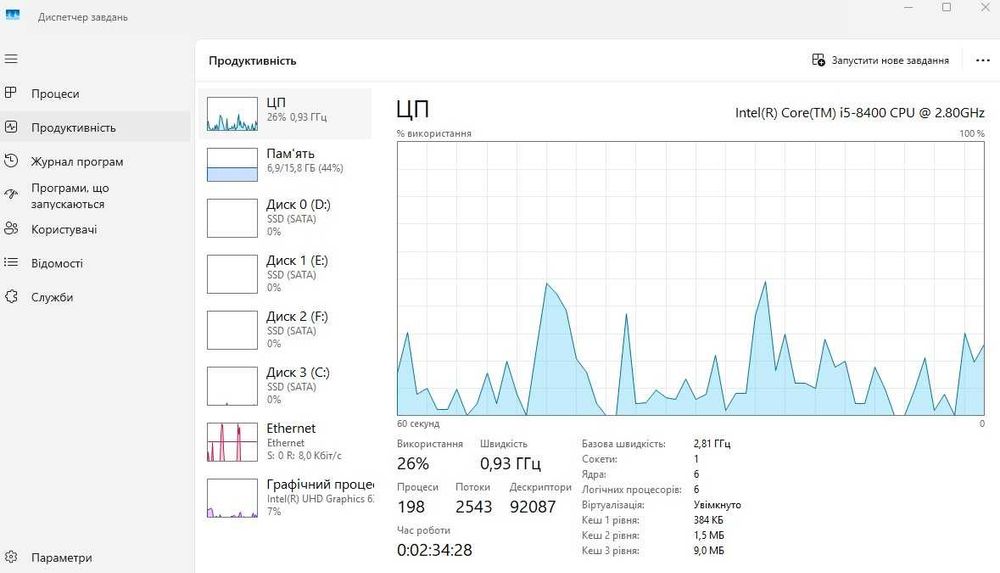
Task: Select Продуктивність in the sidebar
Action: pos(96,127)
